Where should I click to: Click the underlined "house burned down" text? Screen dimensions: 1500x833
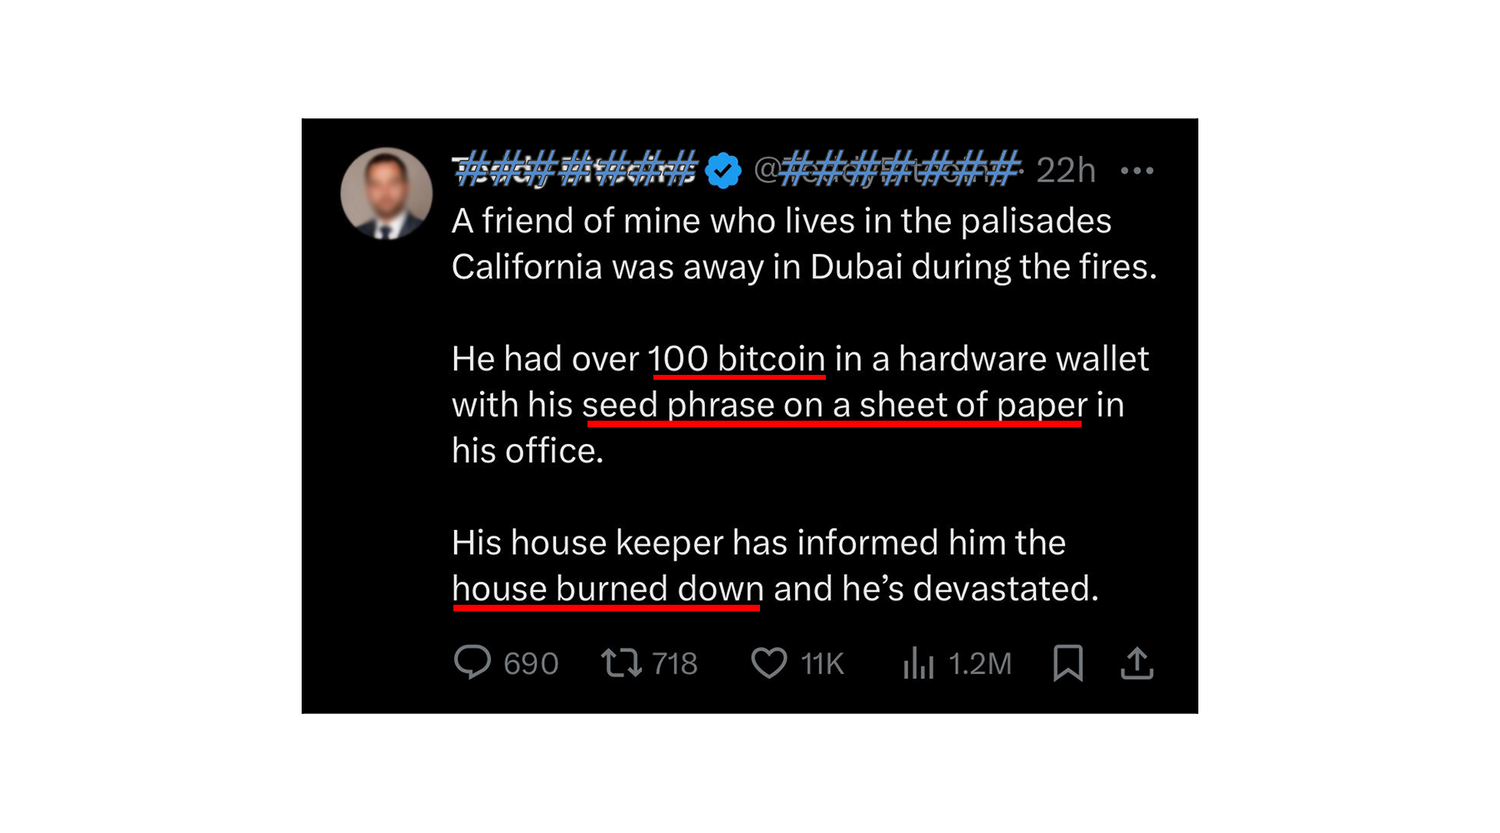click(607, 588)
